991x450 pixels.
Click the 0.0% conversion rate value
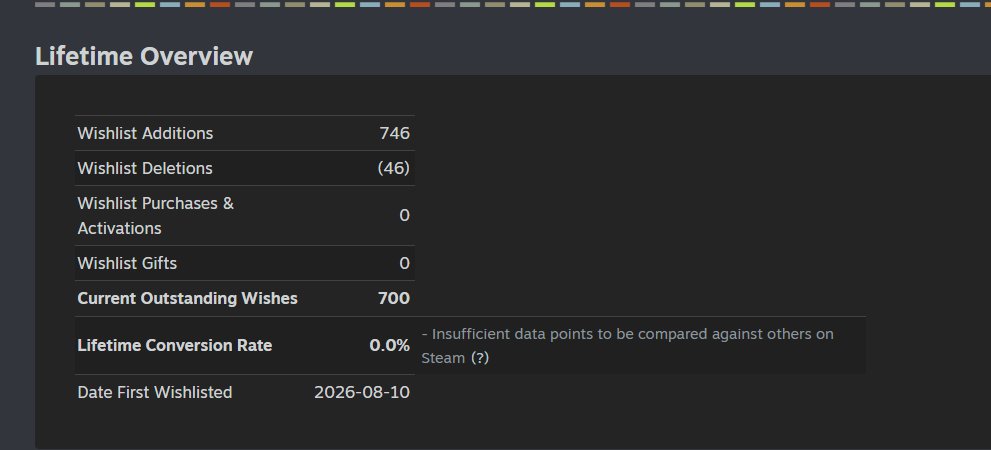(389, 346)
